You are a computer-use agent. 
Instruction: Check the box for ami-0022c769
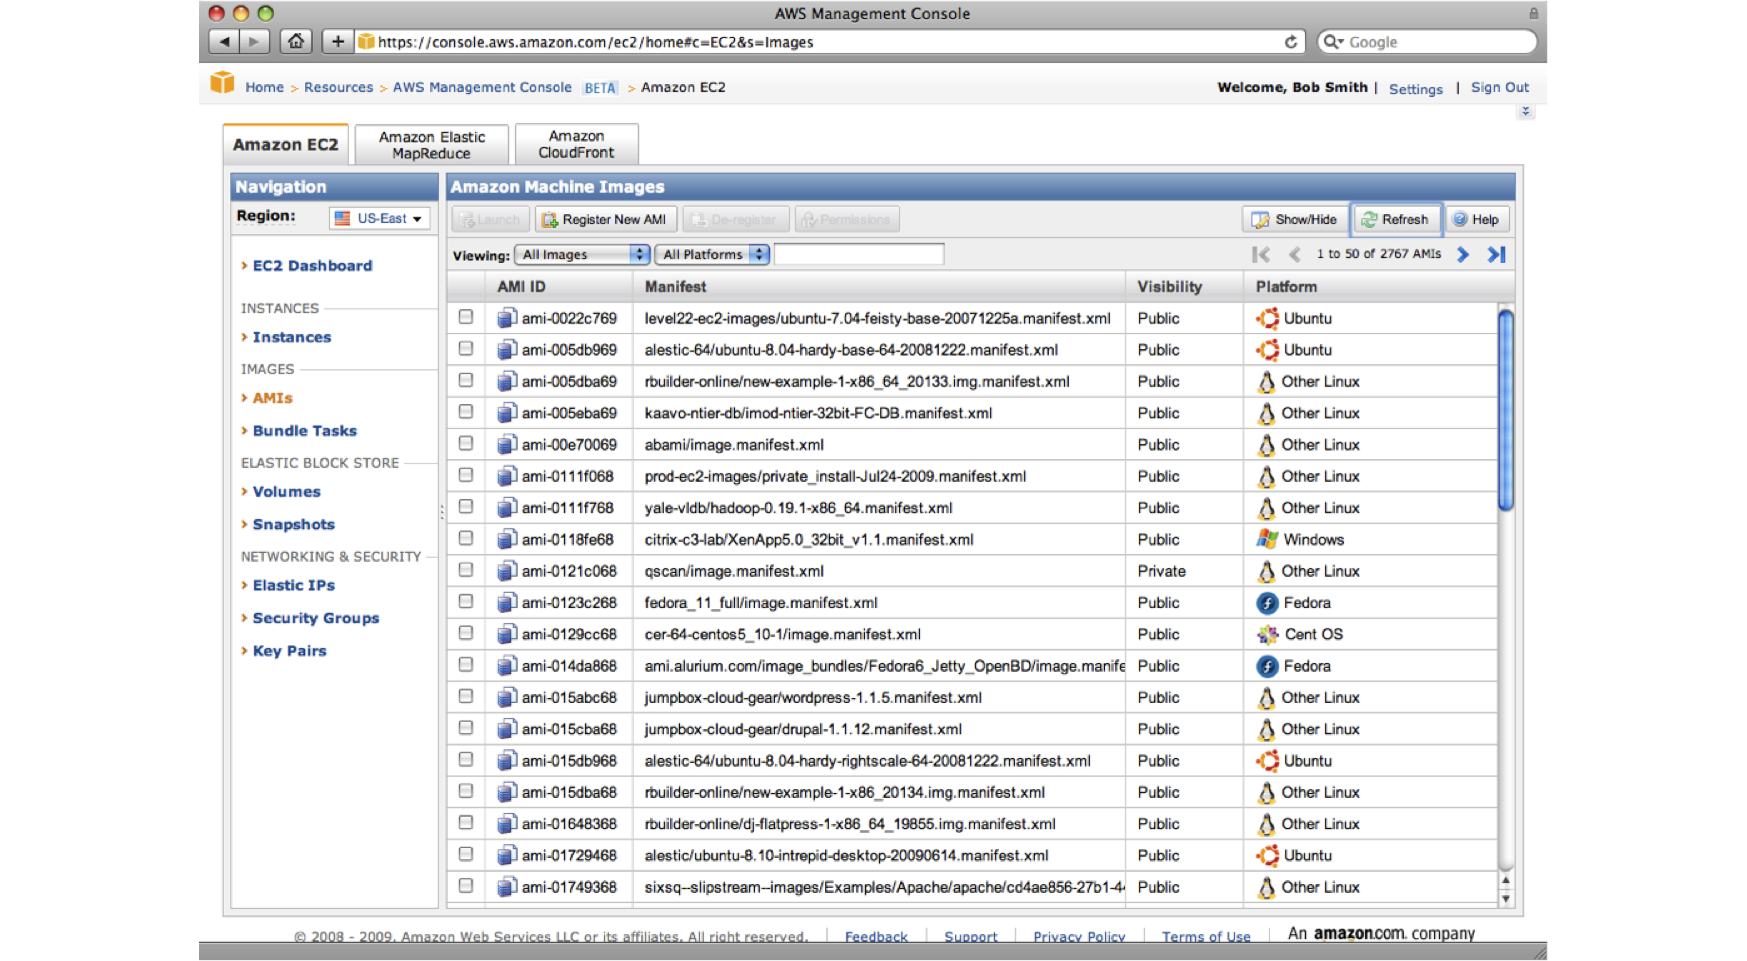click(x=466, y=317)
